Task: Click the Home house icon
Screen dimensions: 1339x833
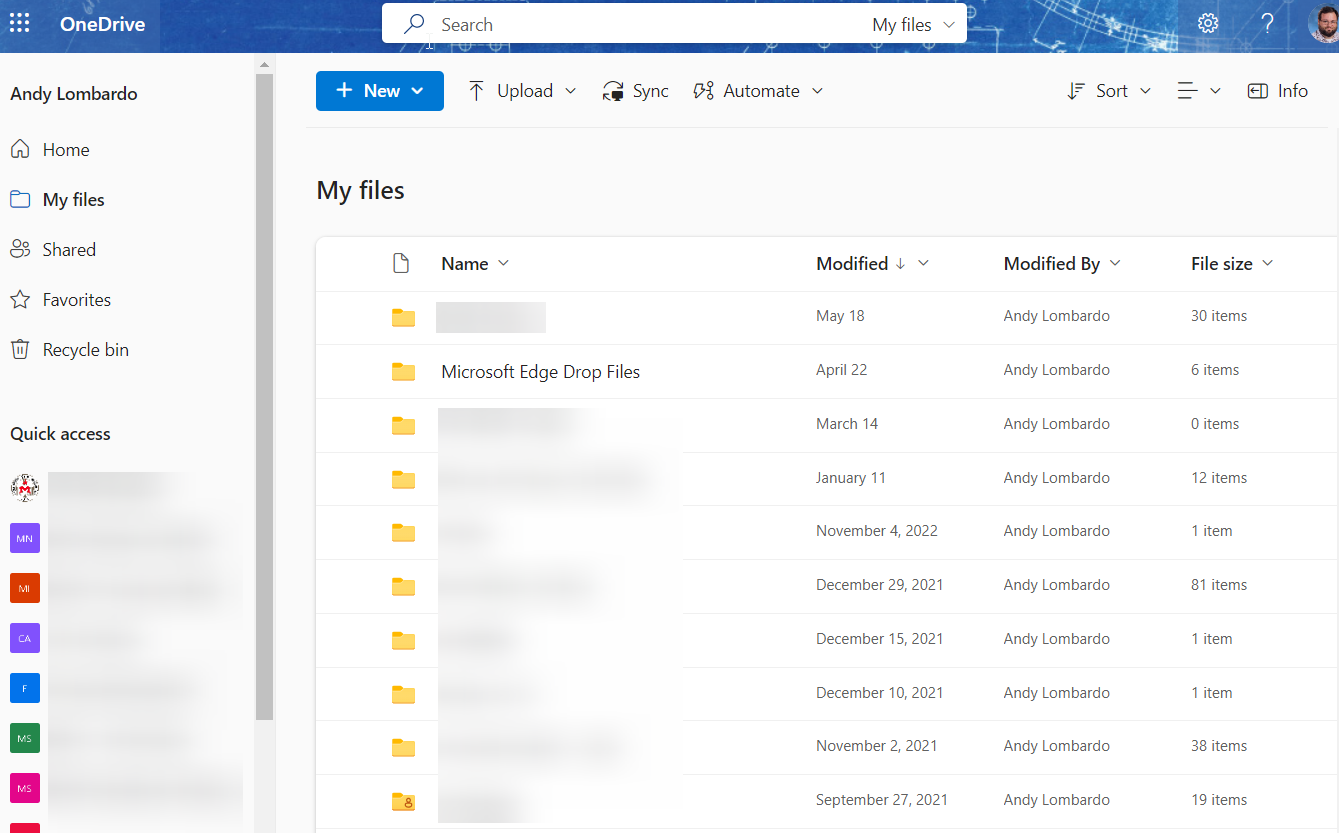Action: (x=20, y=150)
